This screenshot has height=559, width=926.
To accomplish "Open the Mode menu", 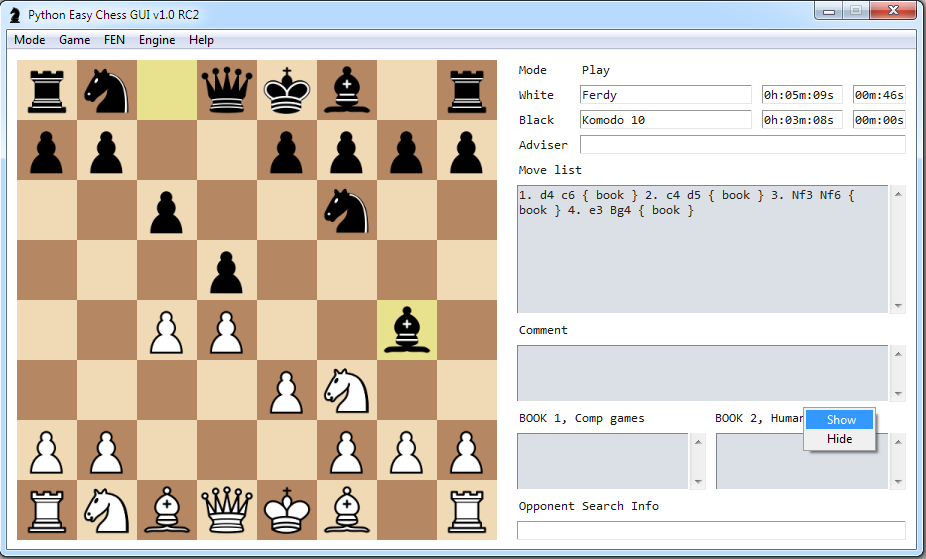I will click(30, 40).
